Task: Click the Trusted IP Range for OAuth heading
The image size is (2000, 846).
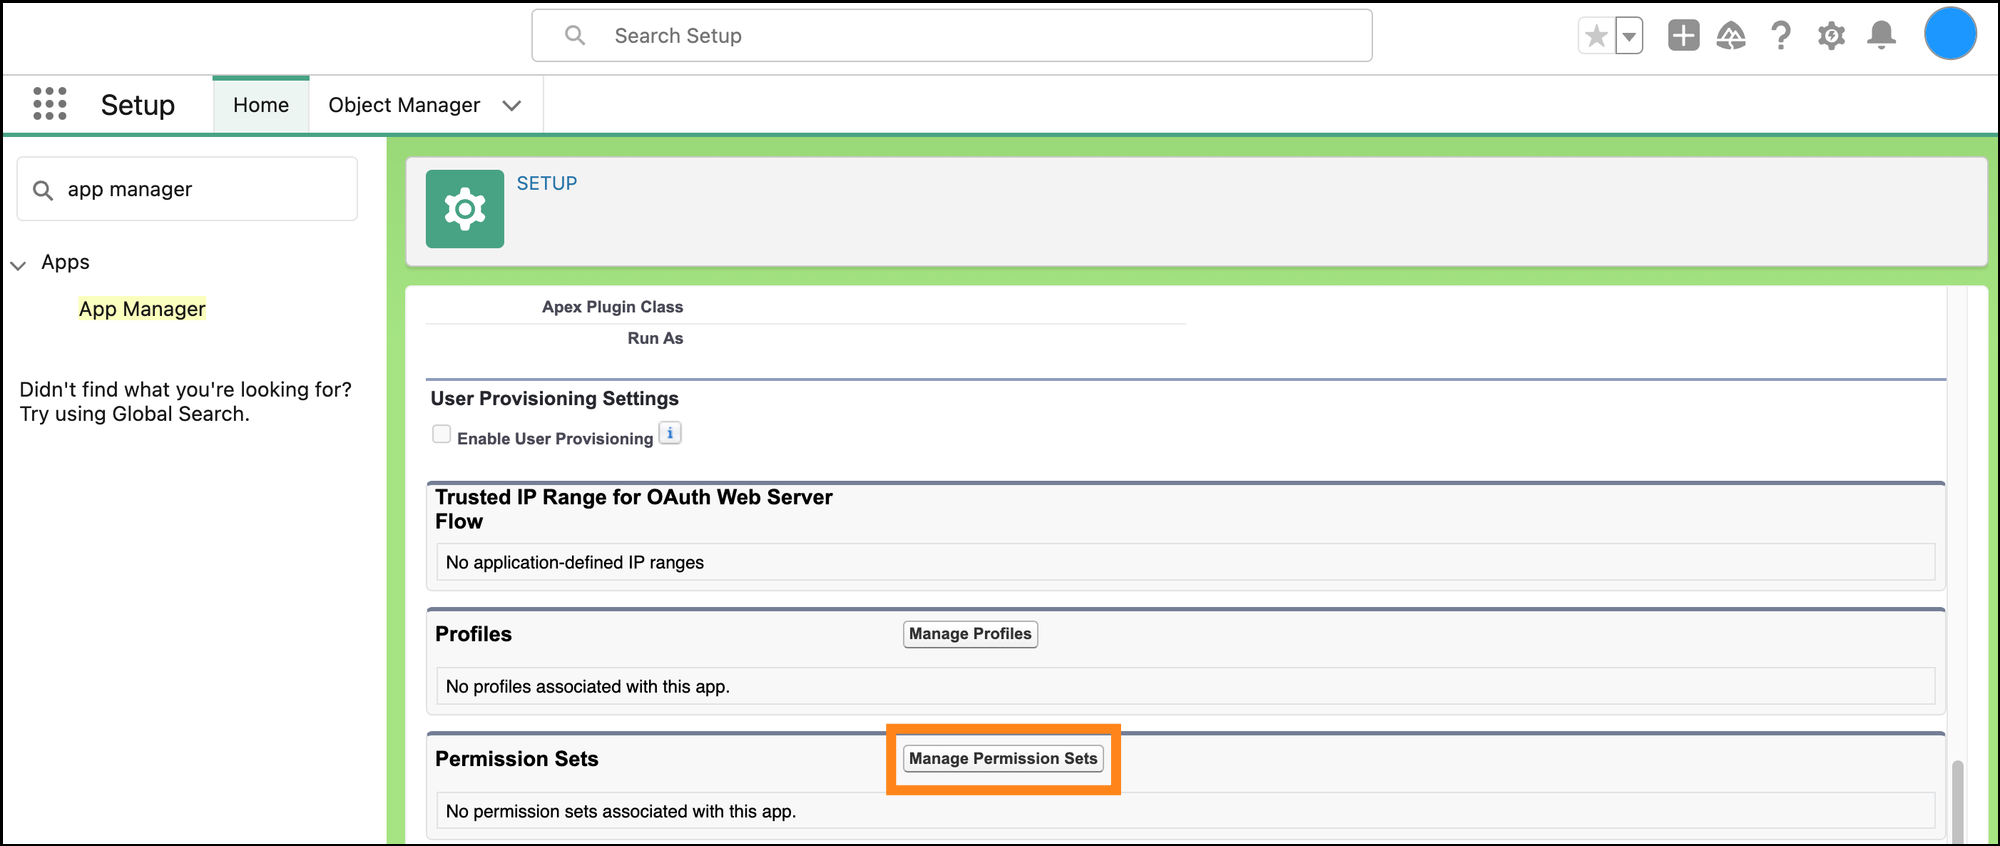Action: point(634,509)
